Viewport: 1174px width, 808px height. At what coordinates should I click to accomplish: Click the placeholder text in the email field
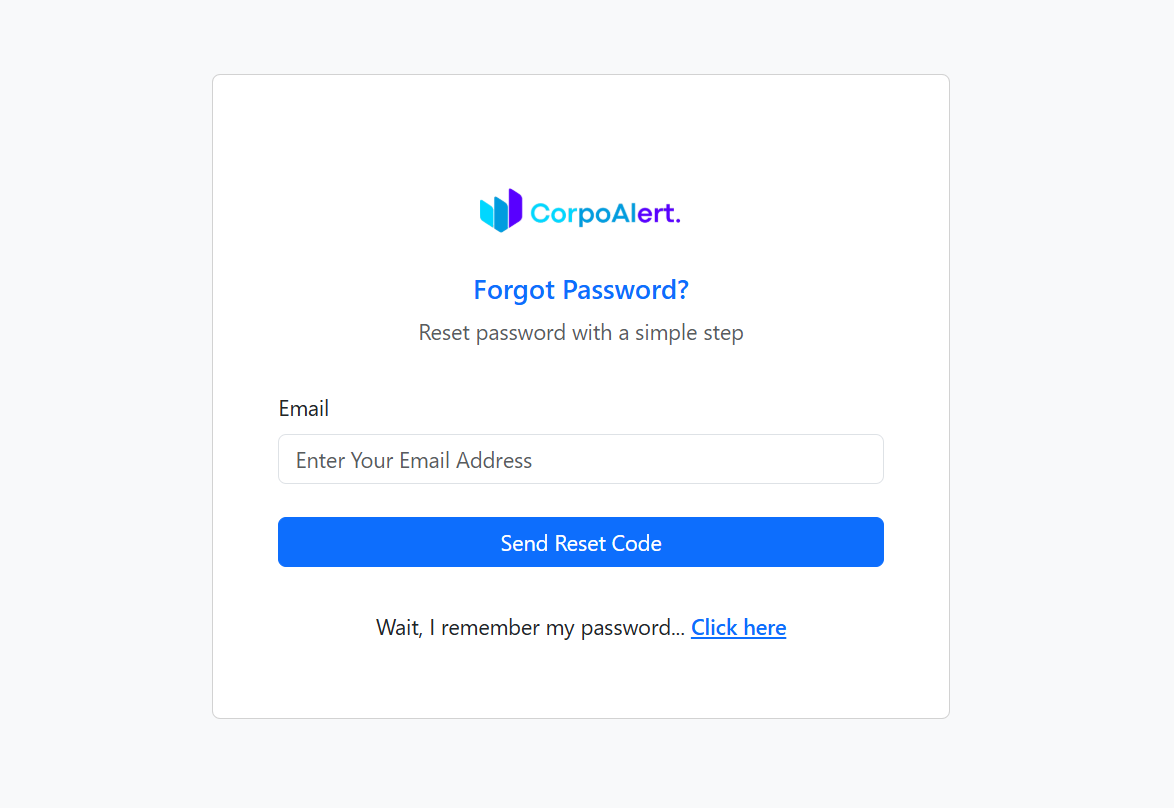413,460
